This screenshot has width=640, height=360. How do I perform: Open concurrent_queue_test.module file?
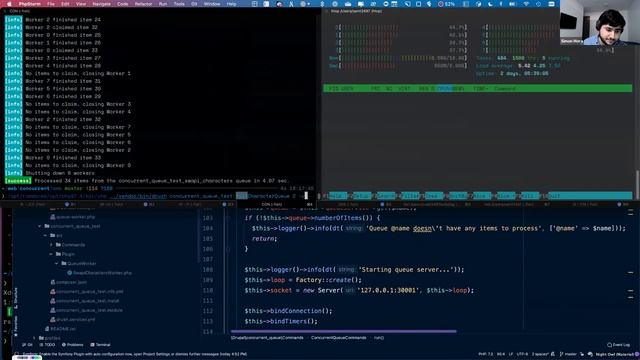pos(86,310)
